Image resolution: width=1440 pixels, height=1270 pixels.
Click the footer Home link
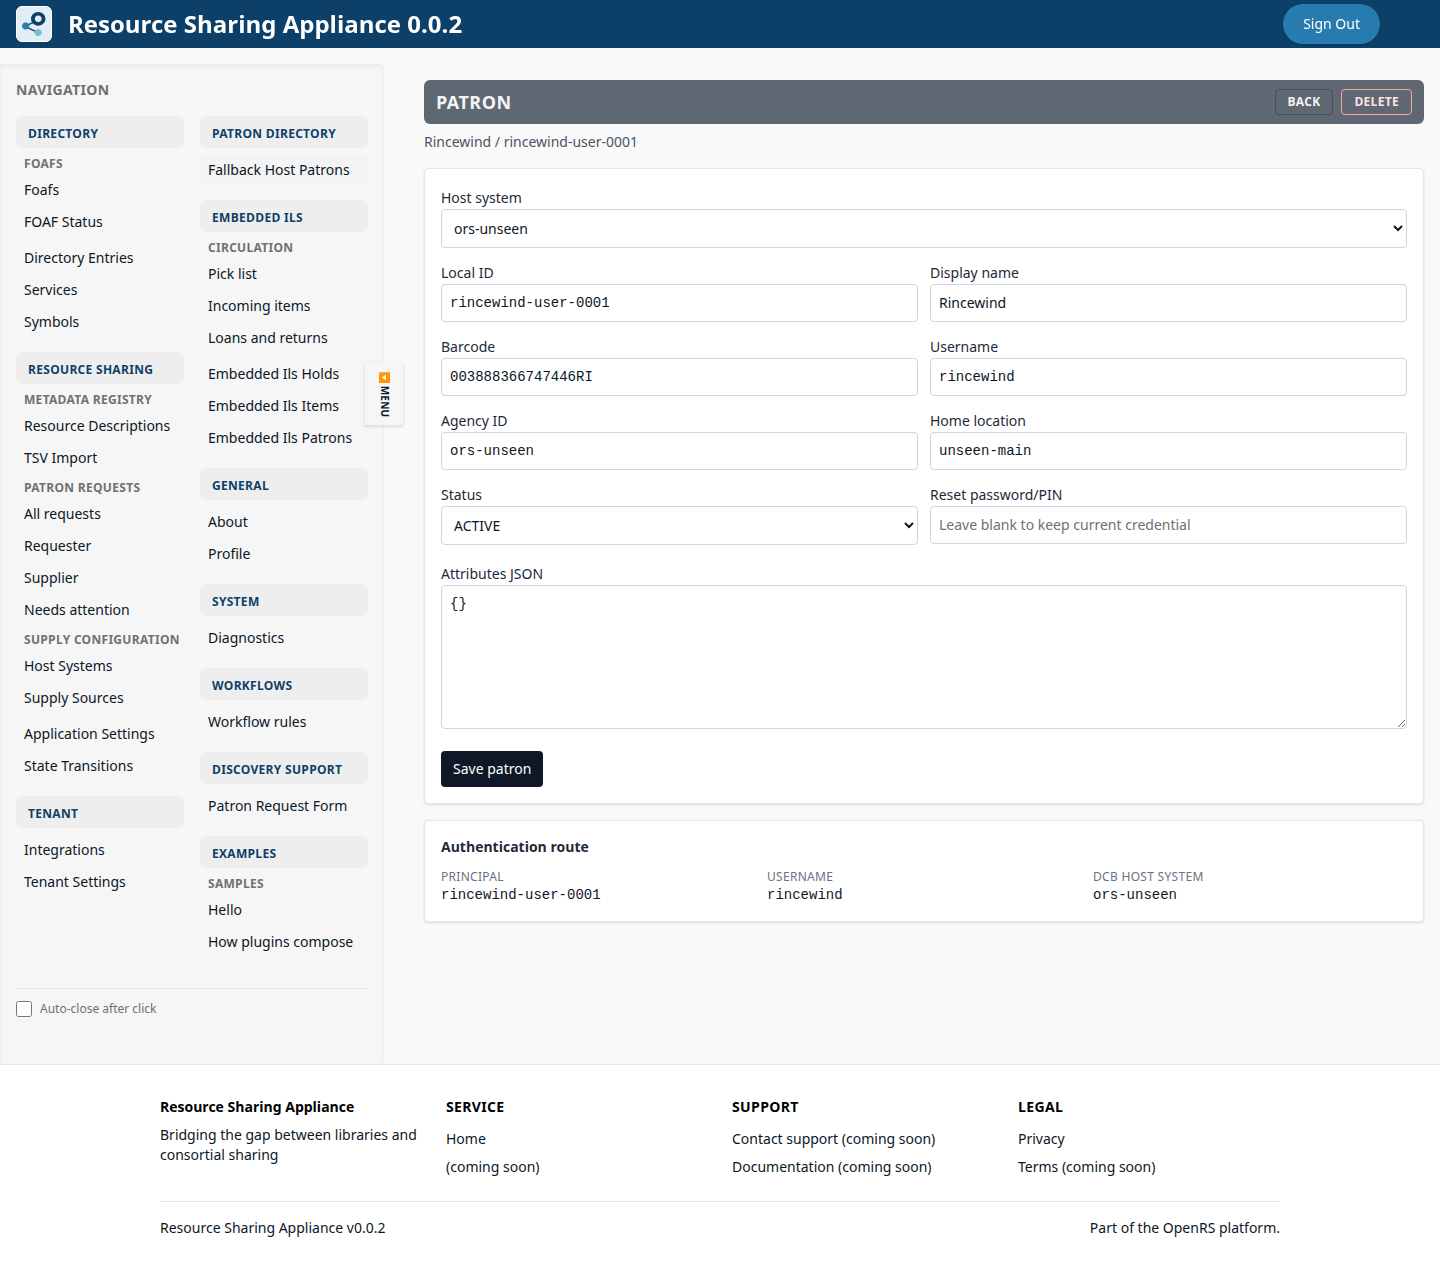coord(466,1139)
